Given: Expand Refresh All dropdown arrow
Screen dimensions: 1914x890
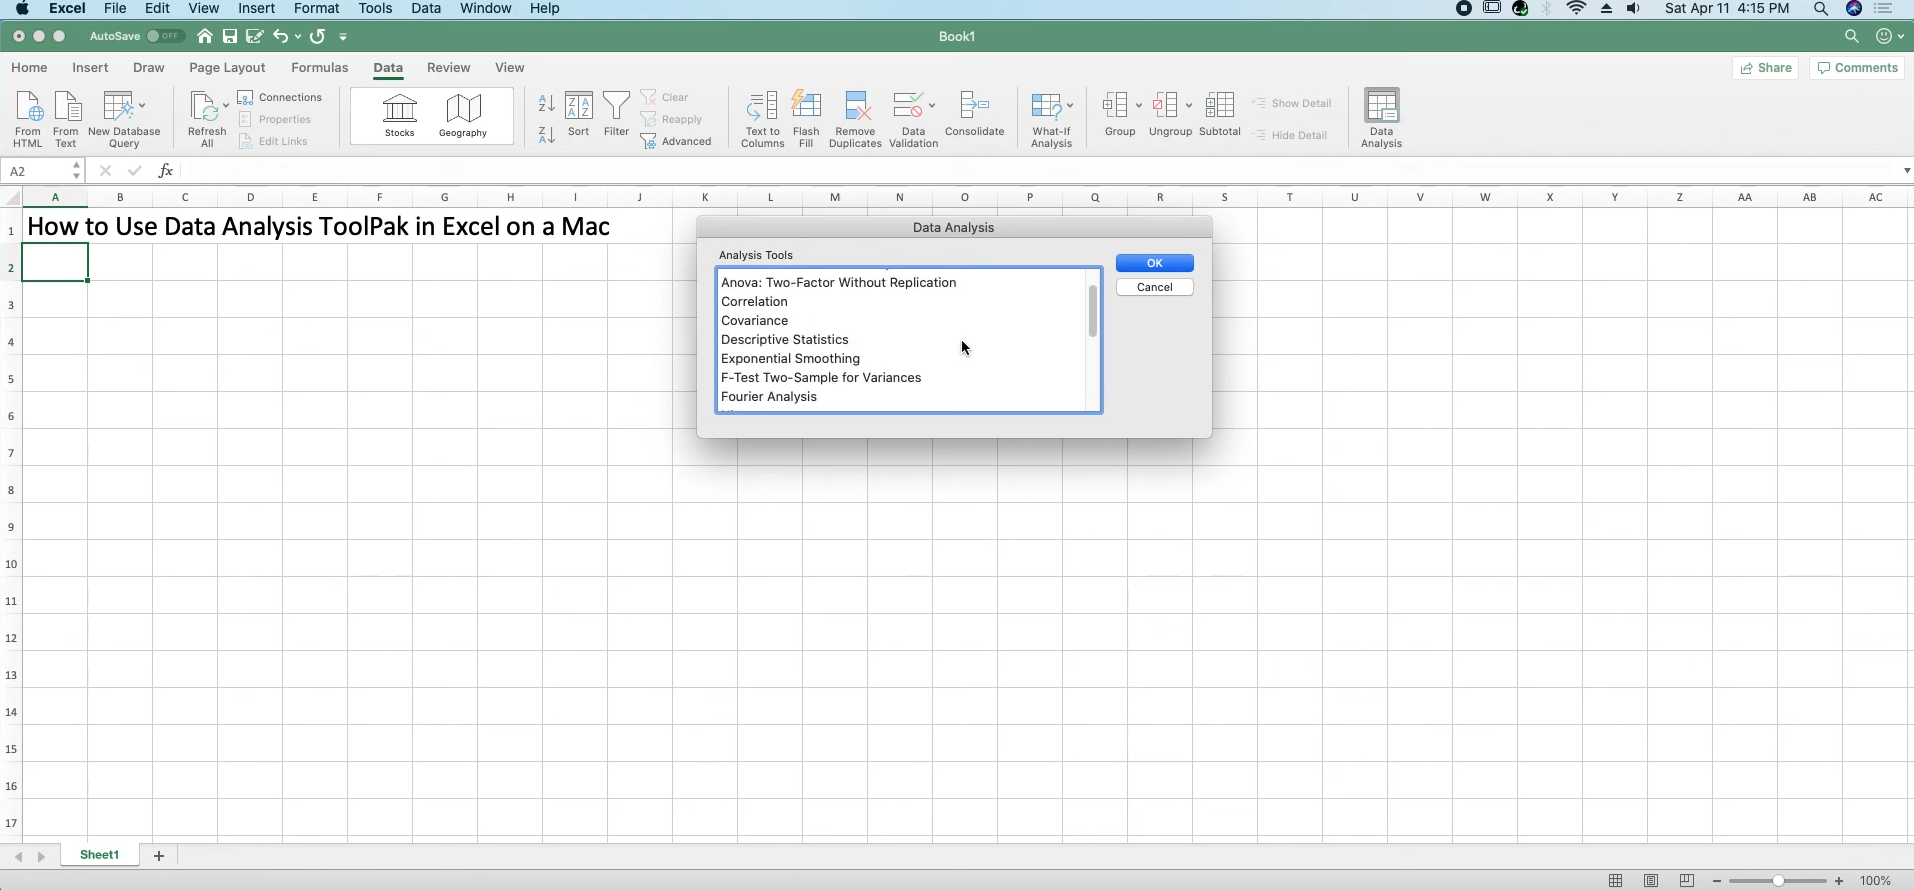Looking at the screenshot, I should click(226, 105).
